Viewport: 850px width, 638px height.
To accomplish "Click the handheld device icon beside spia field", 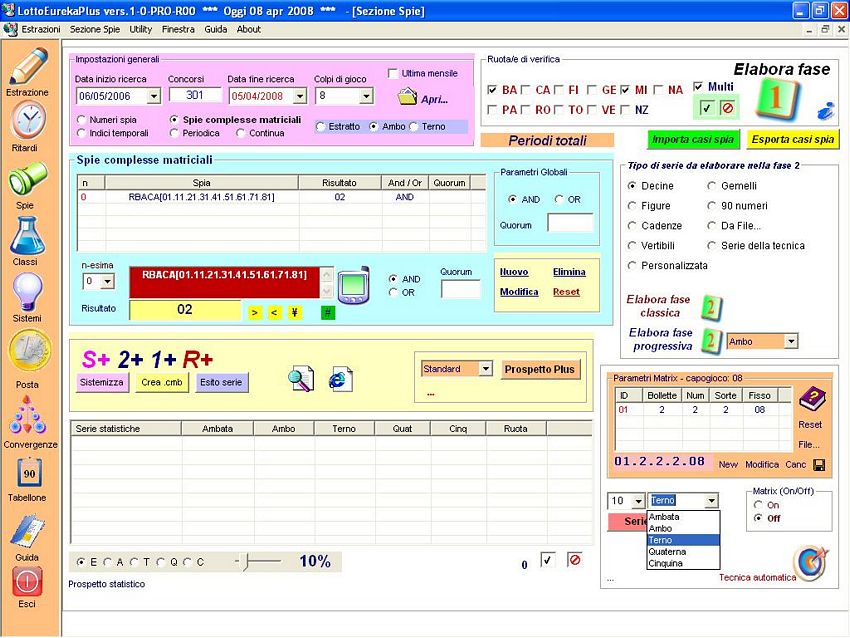I will tap(353, 286).
